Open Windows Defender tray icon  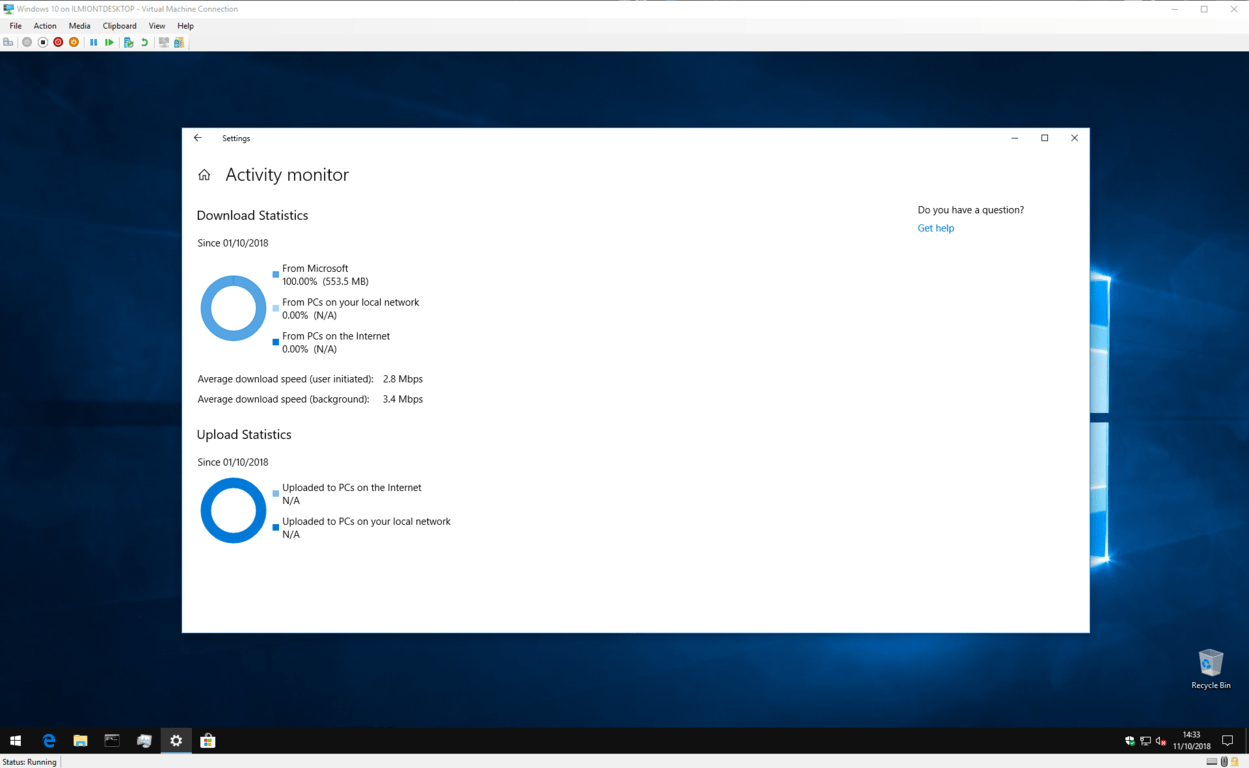(1130, 741)
